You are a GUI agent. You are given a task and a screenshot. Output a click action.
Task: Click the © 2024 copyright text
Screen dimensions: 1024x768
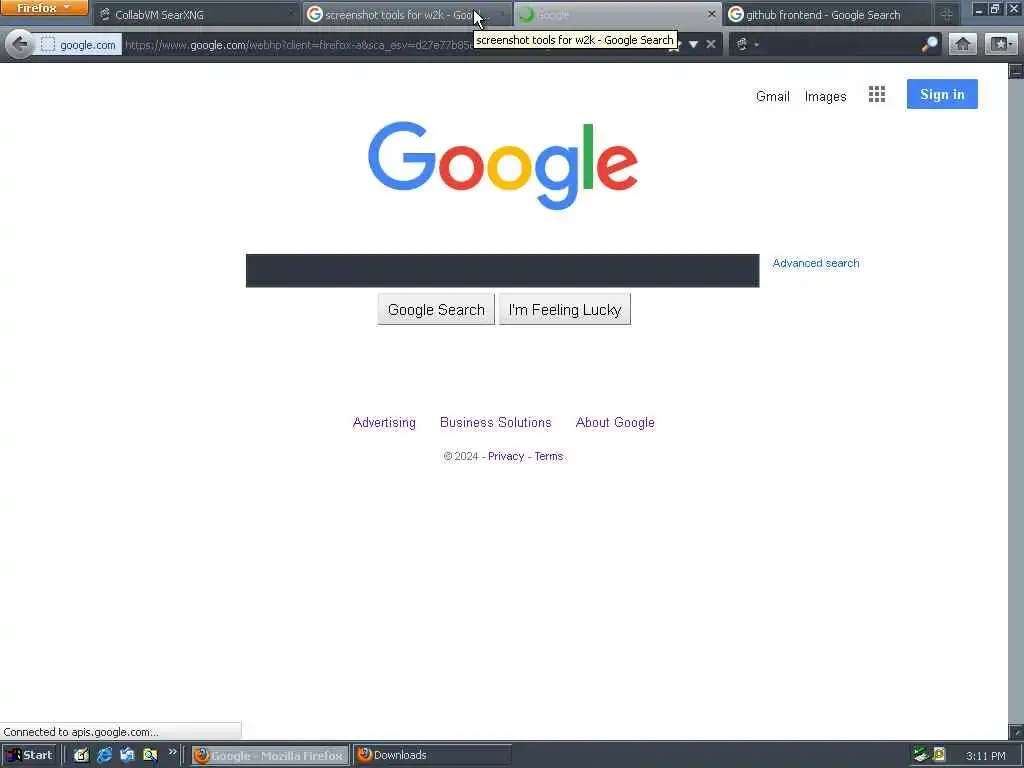[460, 456]
